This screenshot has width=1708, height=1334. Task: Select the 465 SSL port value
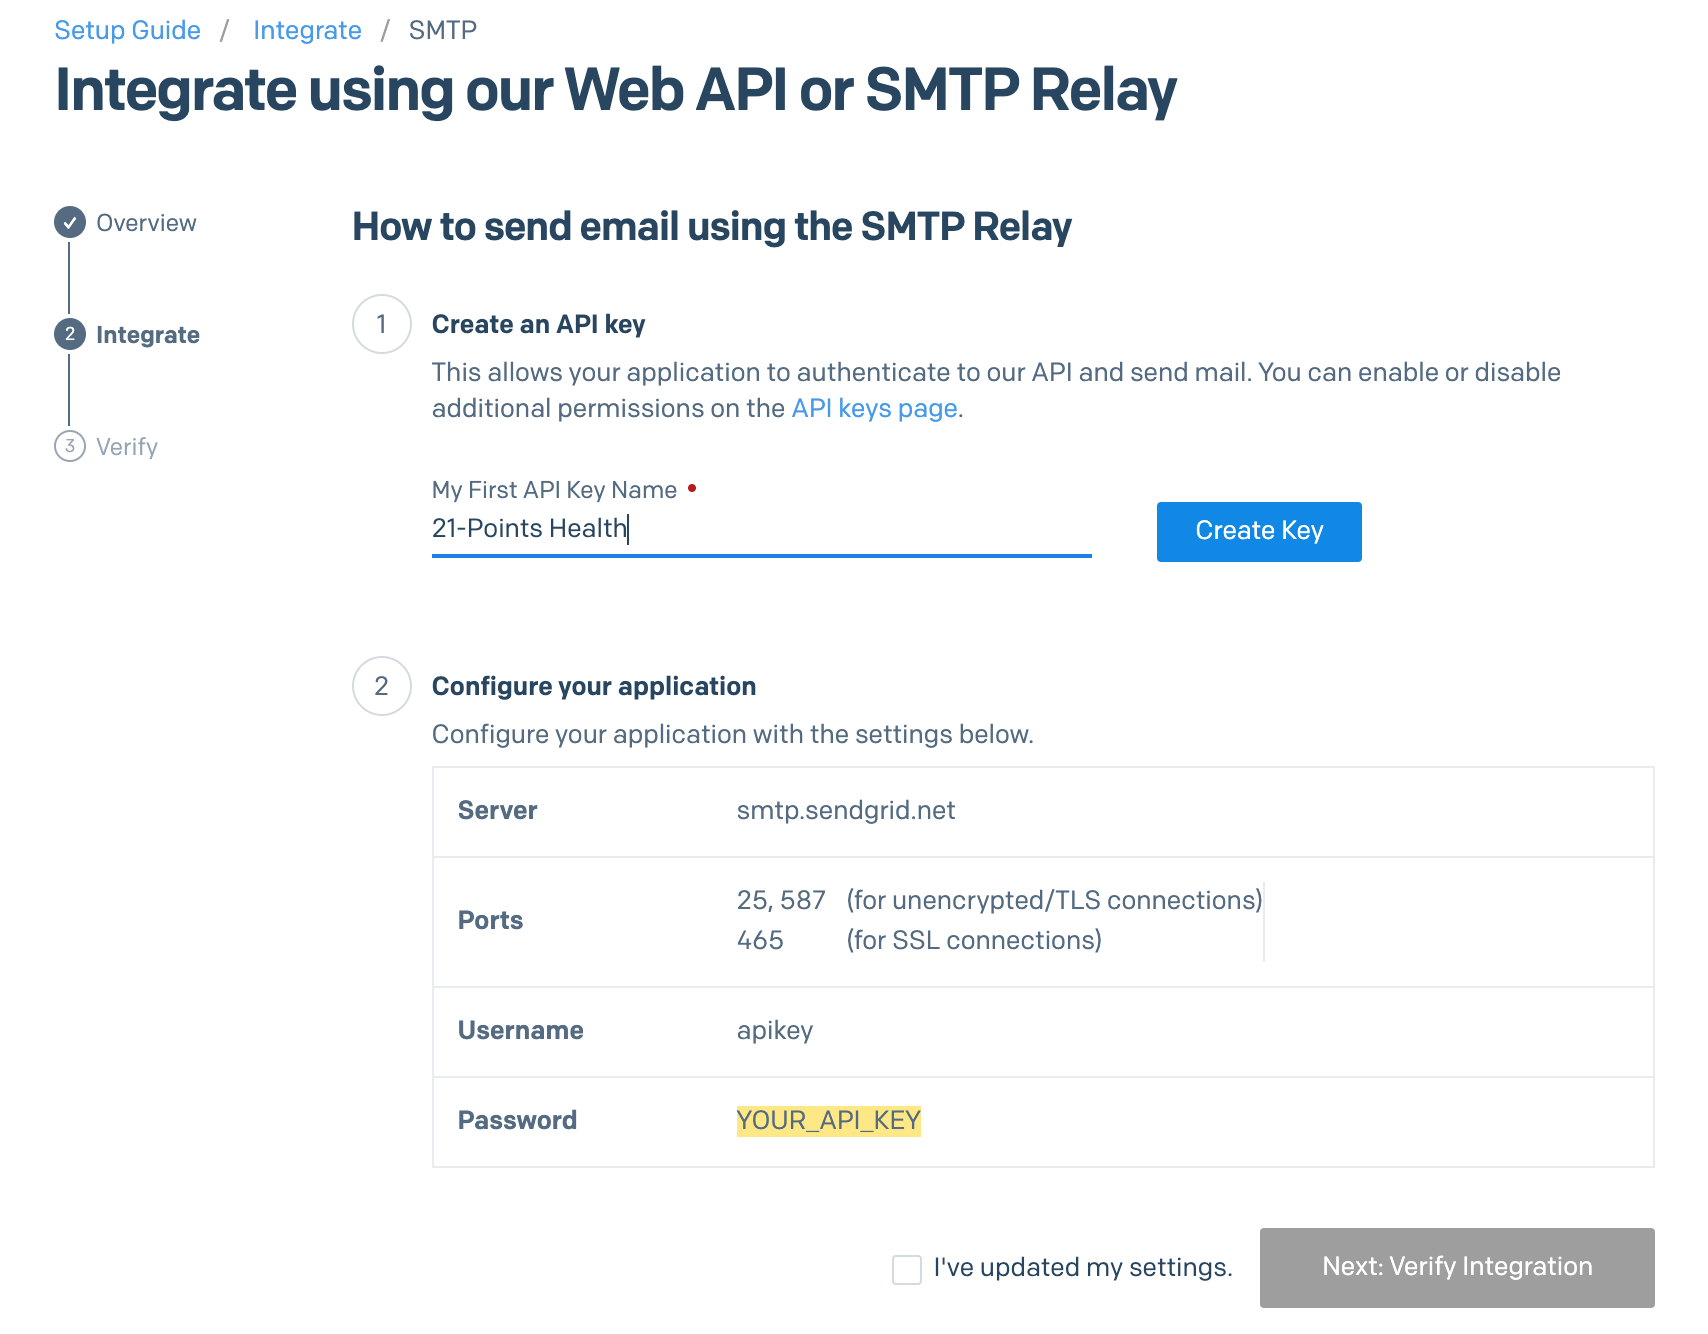pos(760,940)
